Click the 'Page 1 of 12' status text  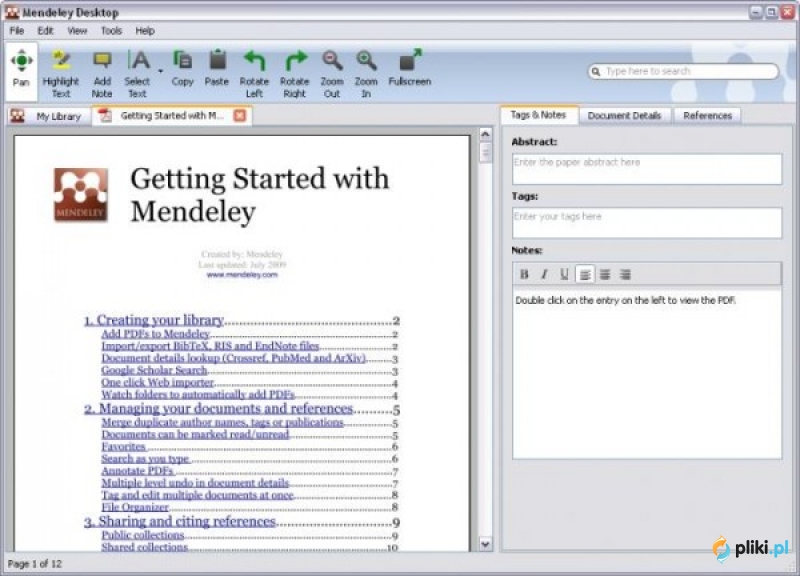[x=35, y=564]
